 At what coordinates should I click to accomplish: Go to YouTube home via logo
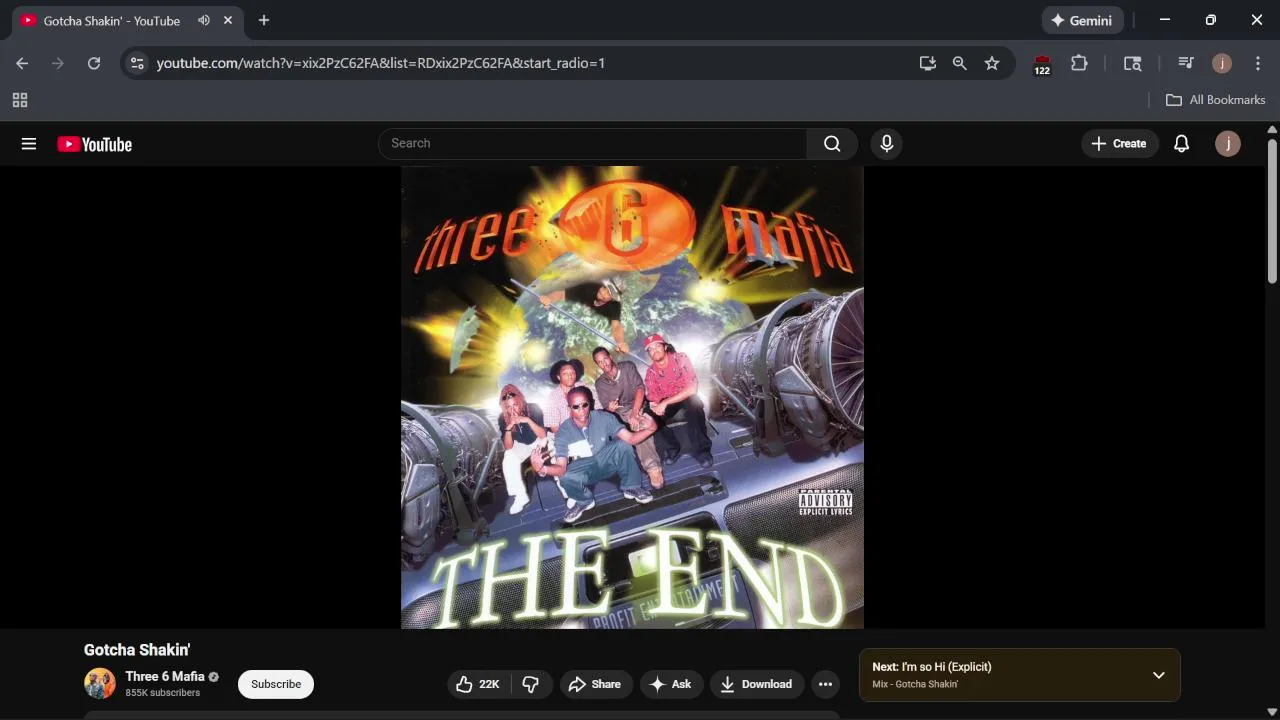[x=94, y=144]
